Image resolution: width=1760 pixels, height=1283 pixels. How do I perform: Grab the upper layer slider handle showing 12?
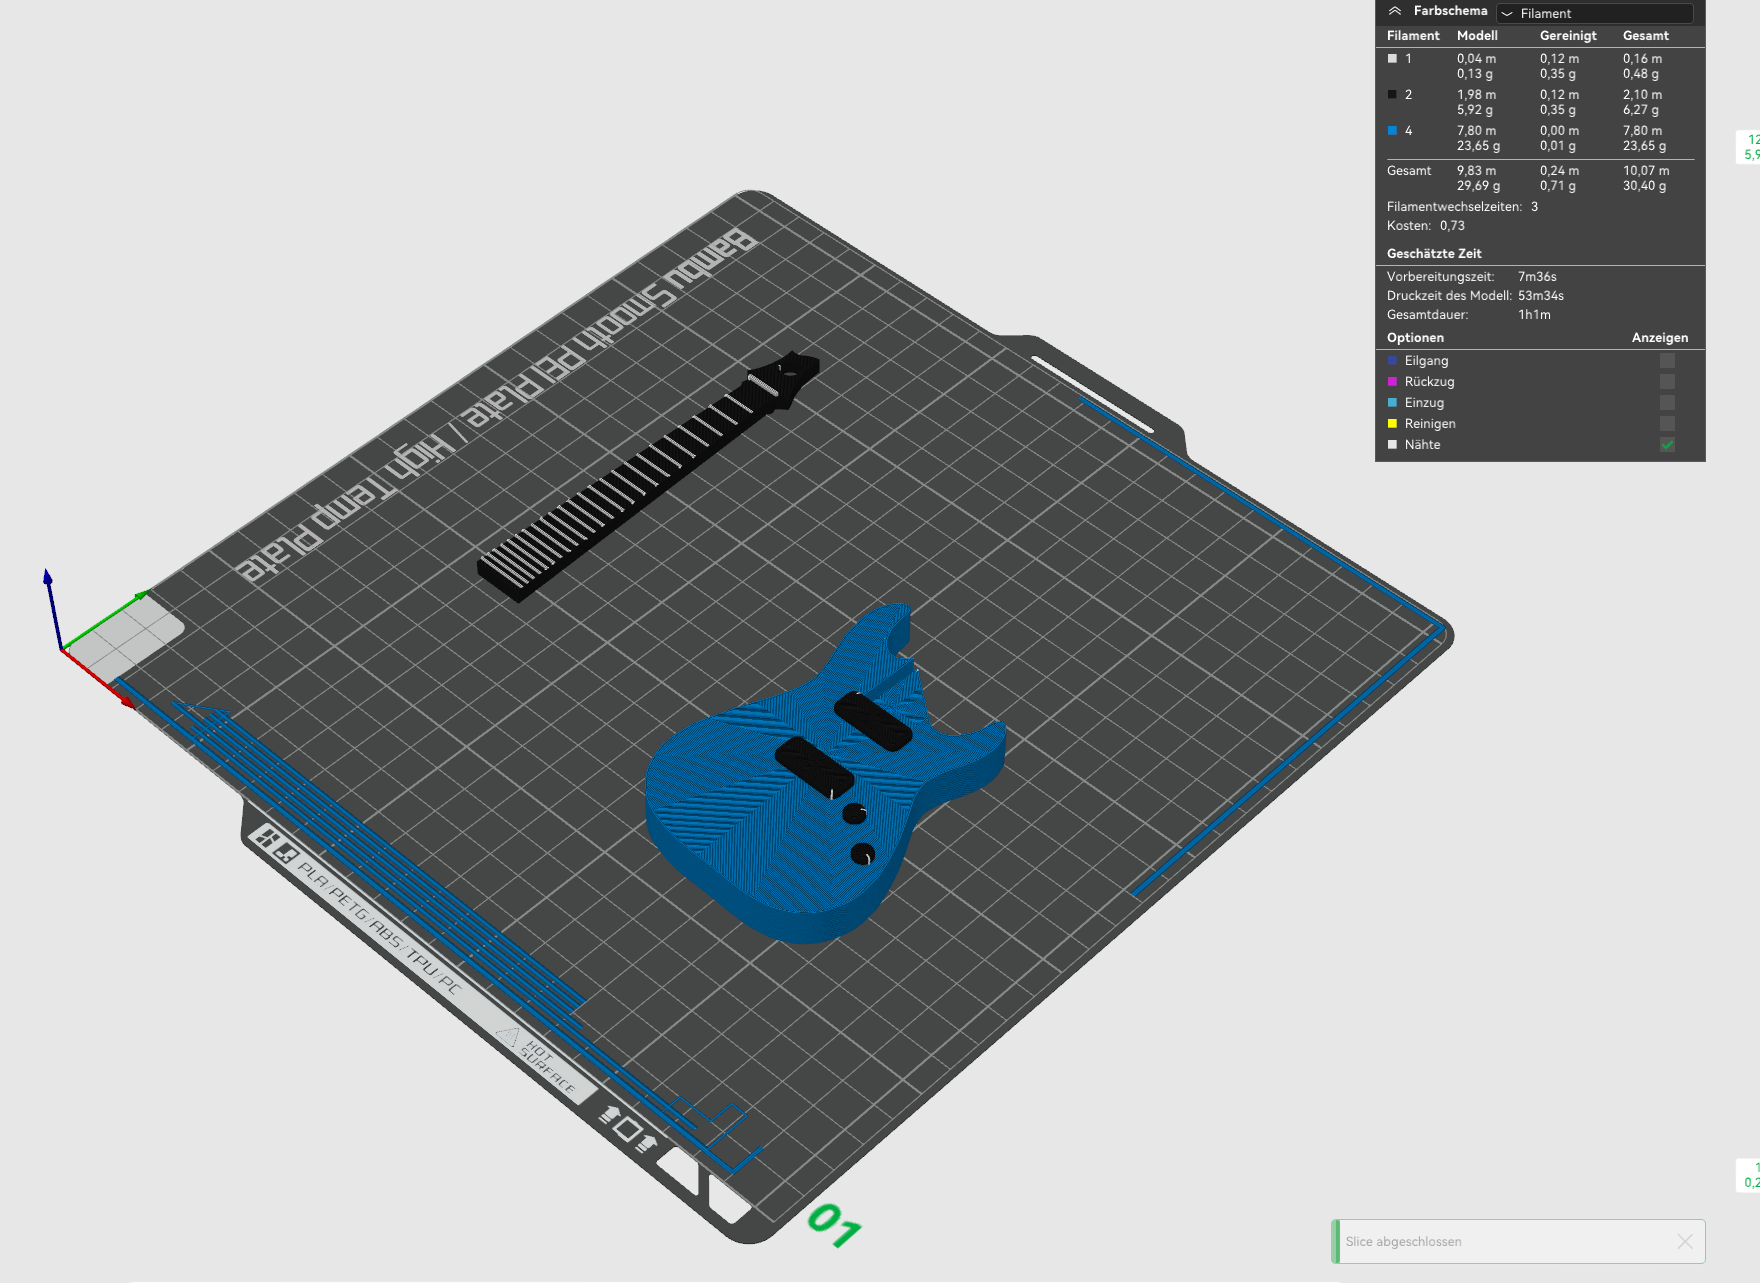[x=1750, y=147]
